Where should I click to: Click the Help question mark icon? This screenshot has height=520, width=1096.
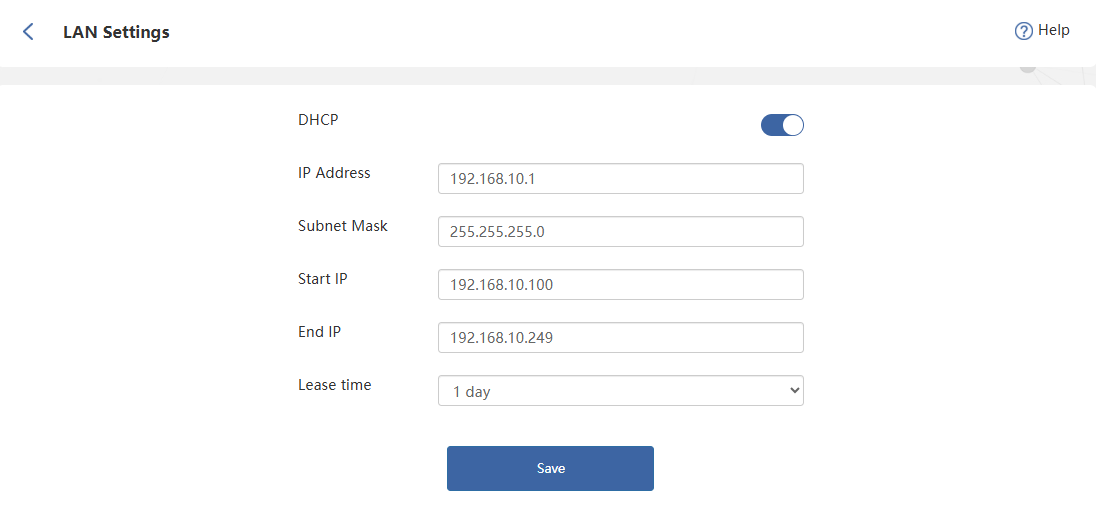(x=1023, y=31)
